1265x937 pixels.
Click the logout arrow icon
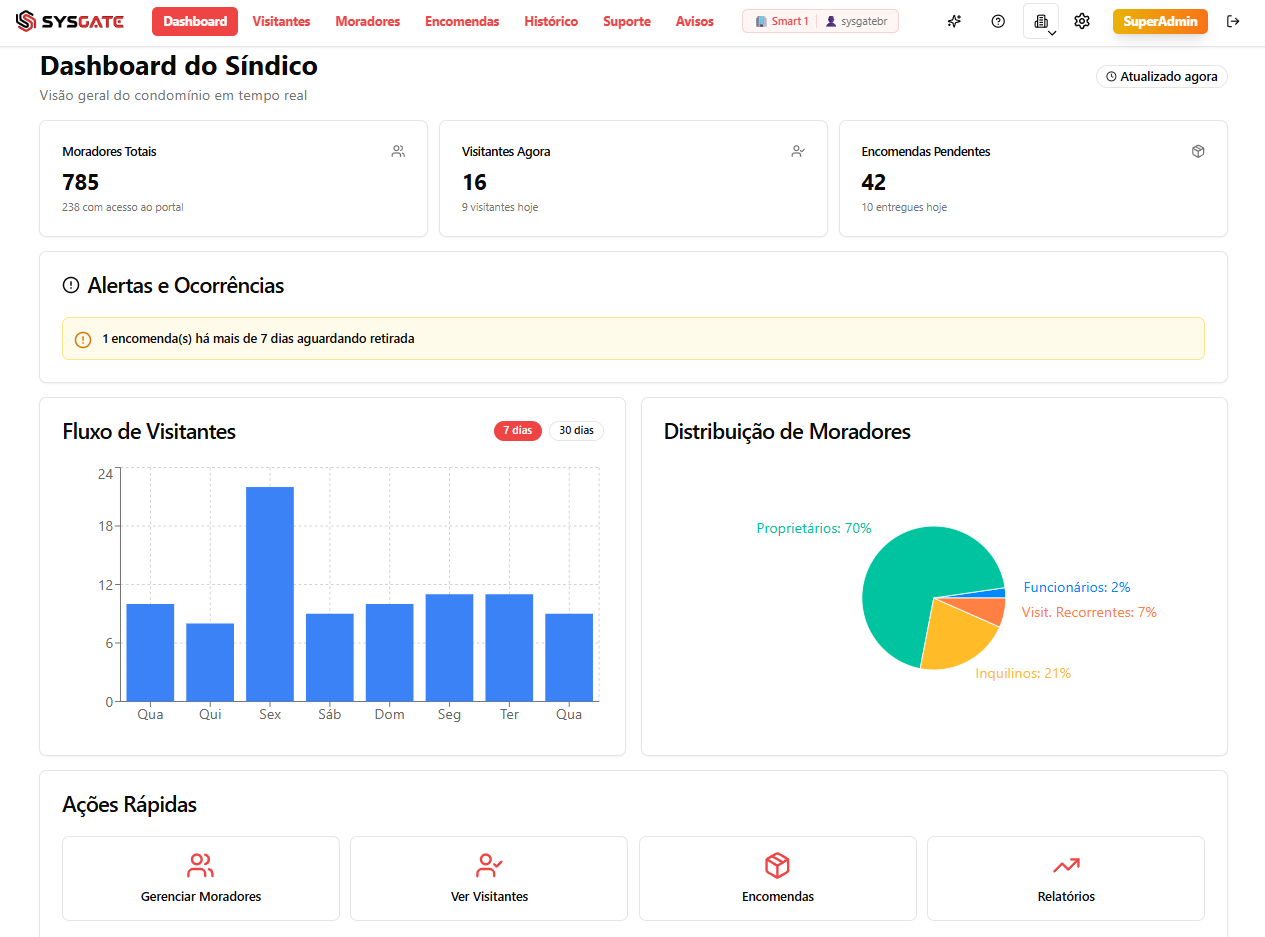[x=1233, y=21]
